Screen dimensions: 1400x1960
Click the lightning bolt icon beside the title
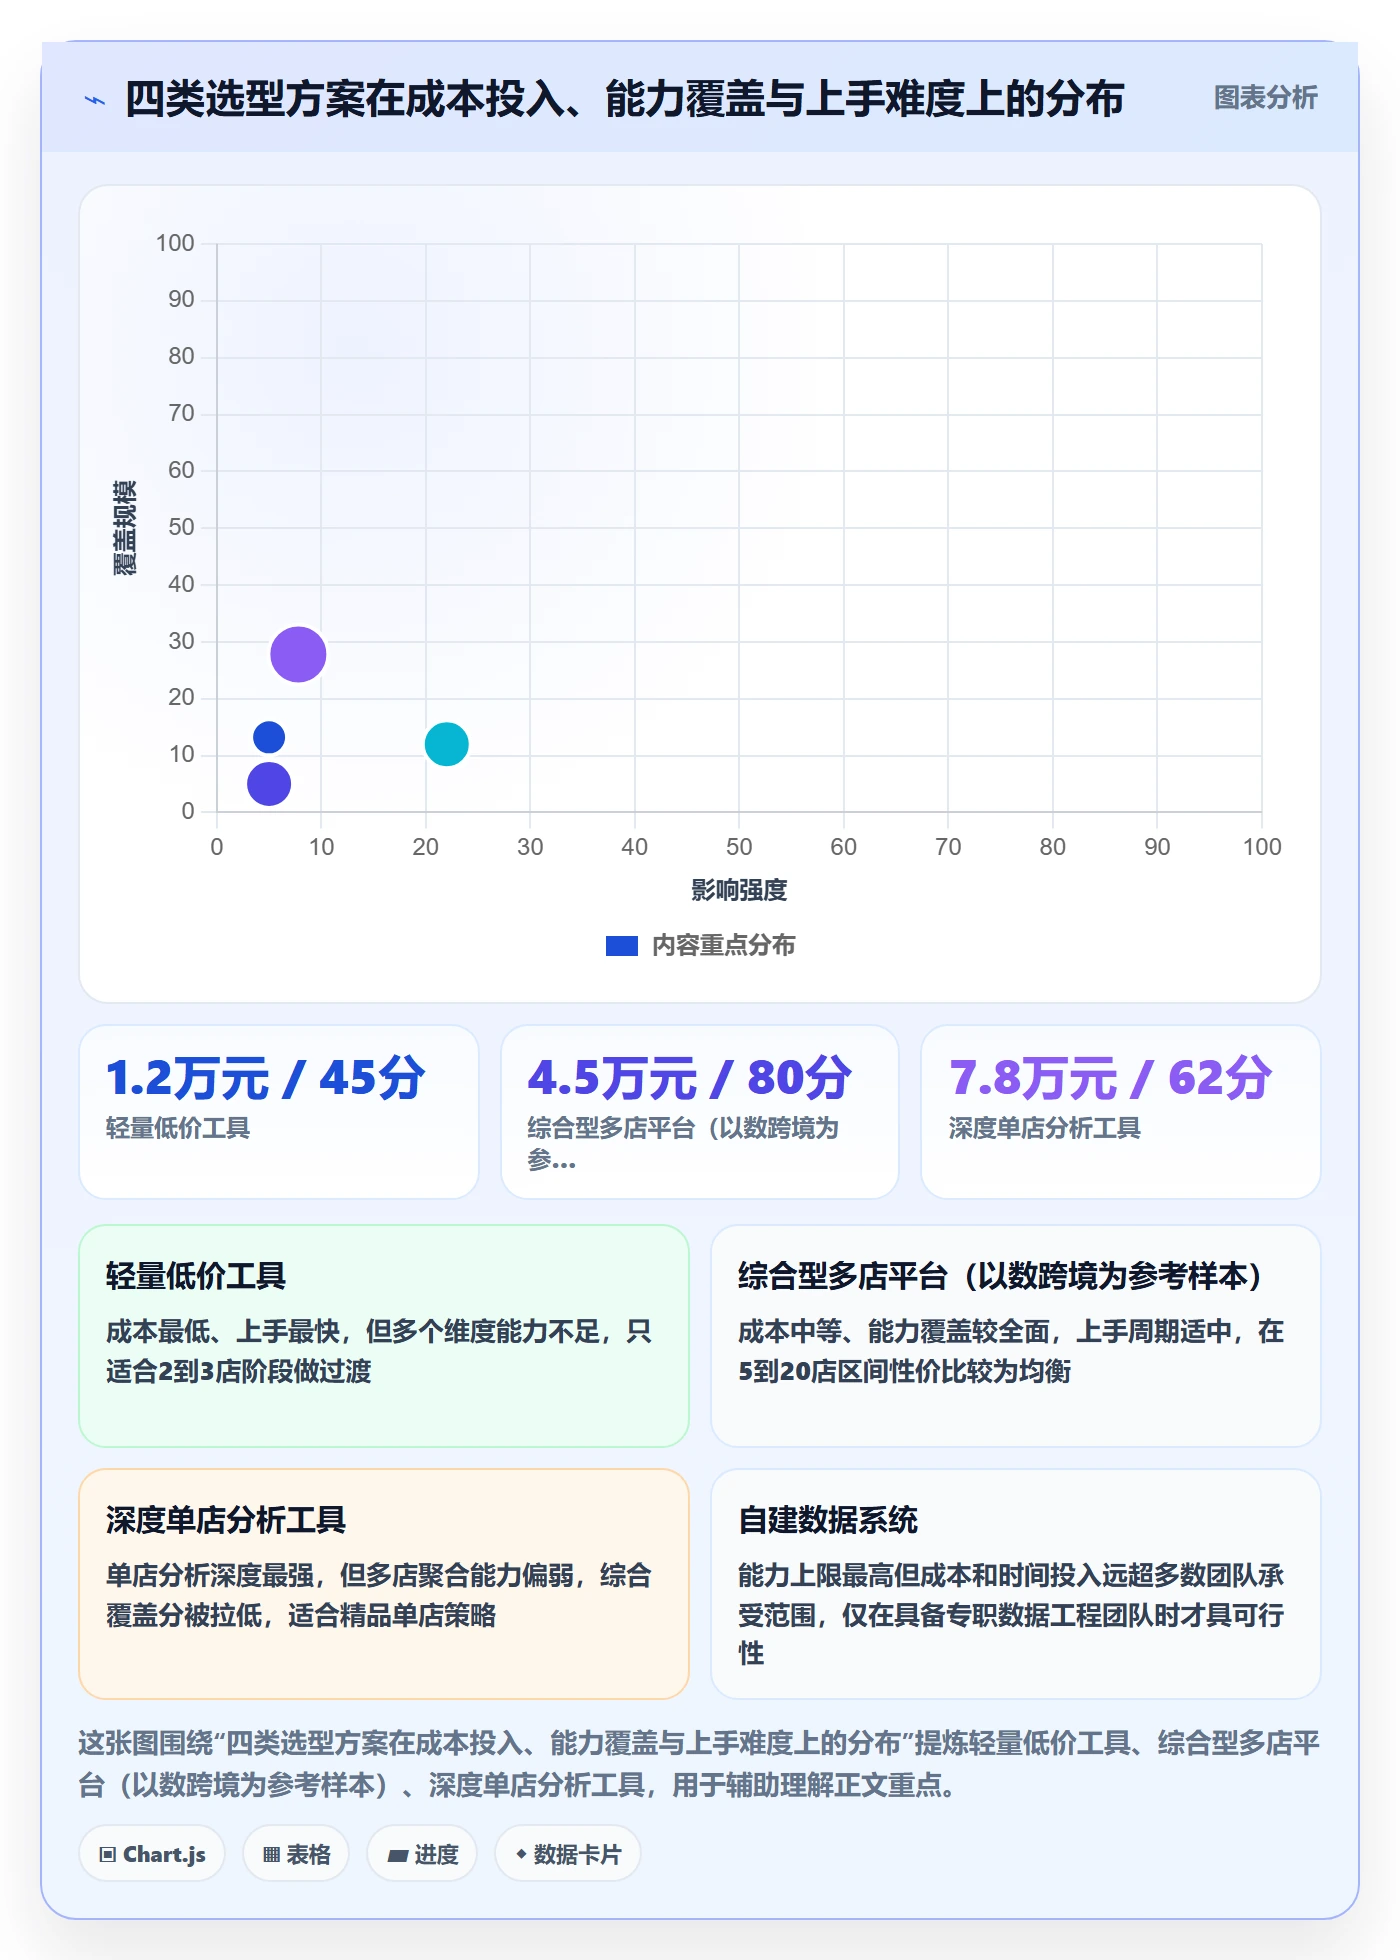click(x=95, y=100)
